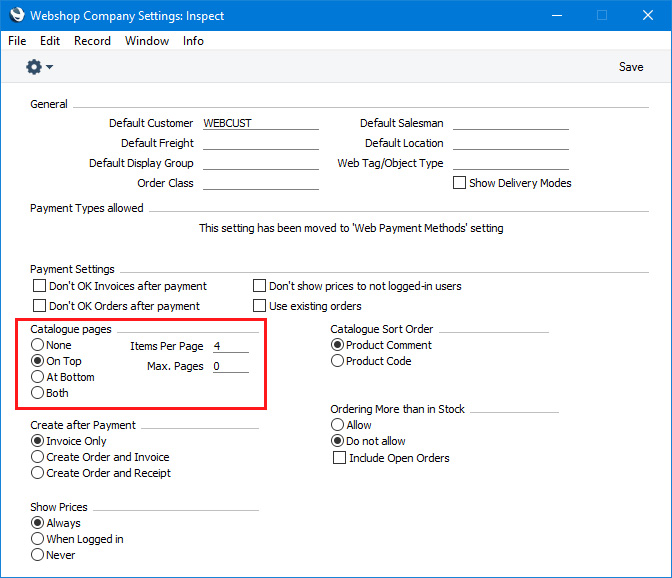Open the gear operations menu
This screenshot has height=578, width=672.
(x=34, y=67)
